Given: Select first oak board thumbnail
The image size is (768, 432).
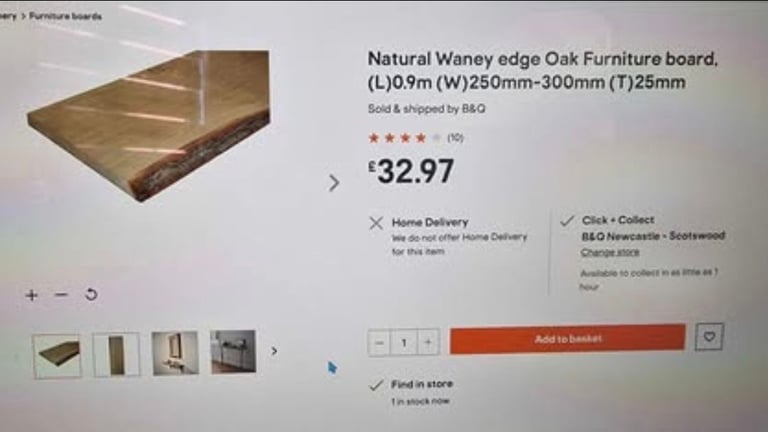Looking at the screenshot, I should pos(57,357).
